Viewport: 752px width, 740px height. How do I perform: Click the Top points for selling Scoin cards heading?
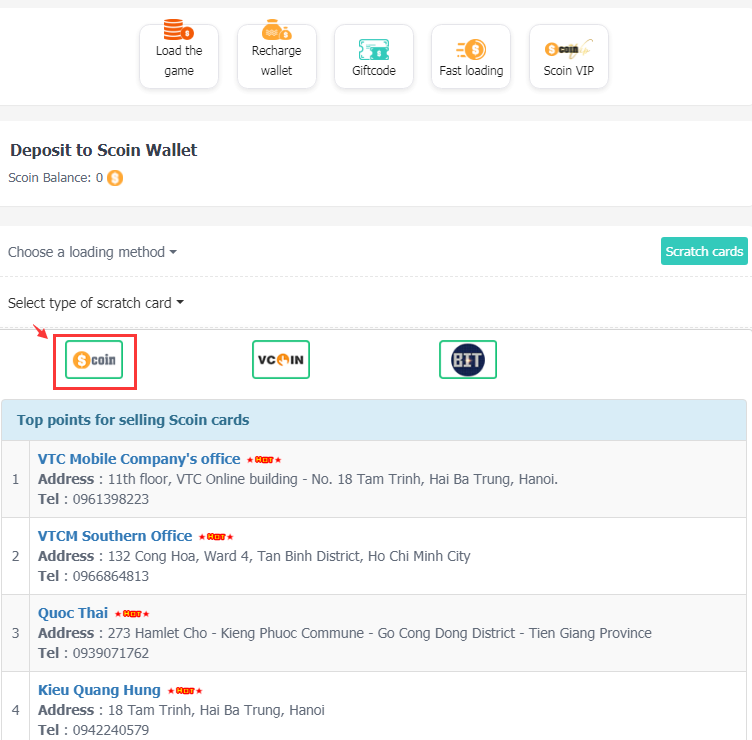click(133, 420)
